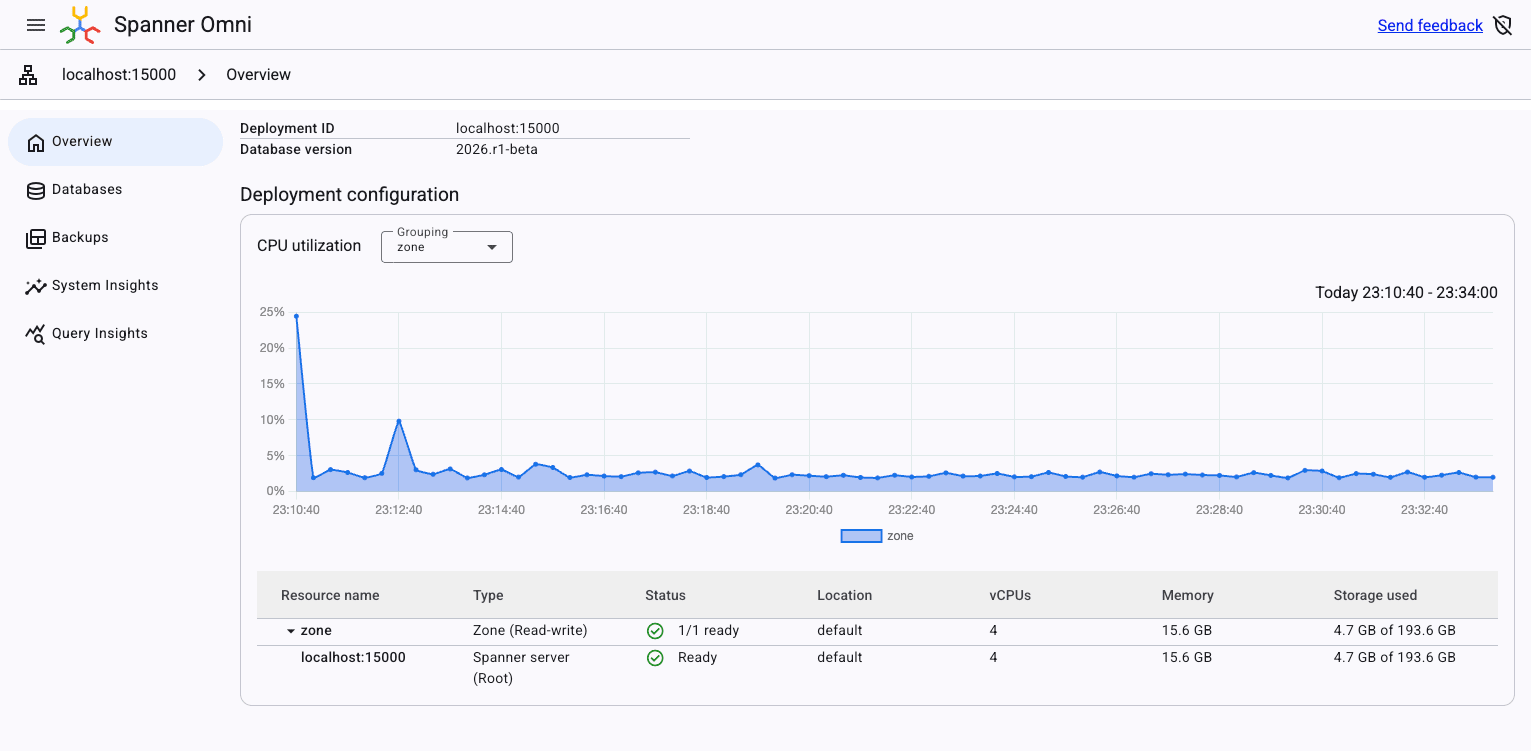Click the Send feedback link

1429,26
